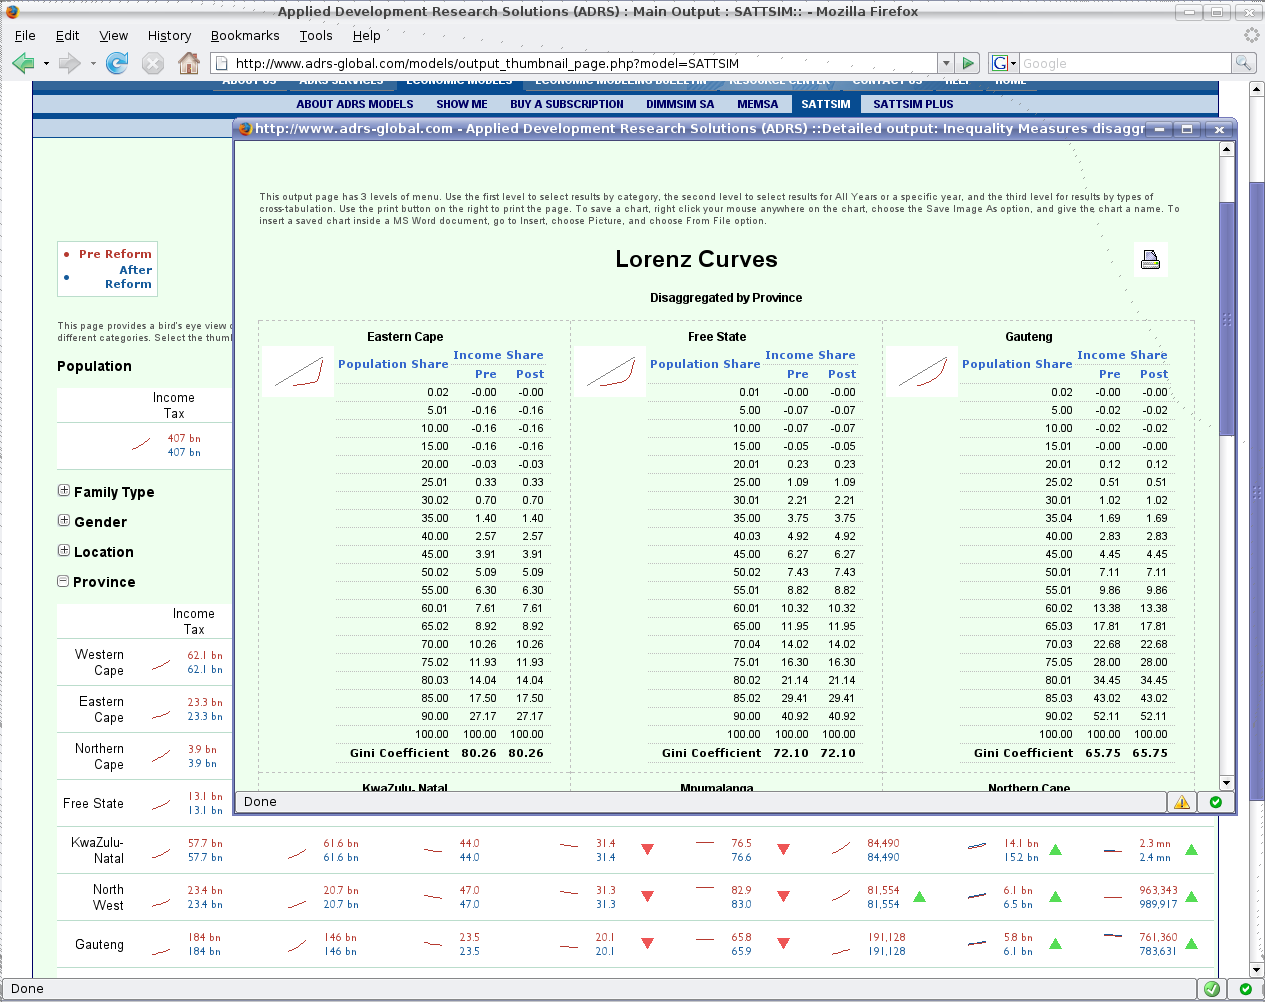Image resolution: width=1265 pixels, height=1002 pixels.
Task: Click the green Go arrow by URL
Action: click(967, 63)
